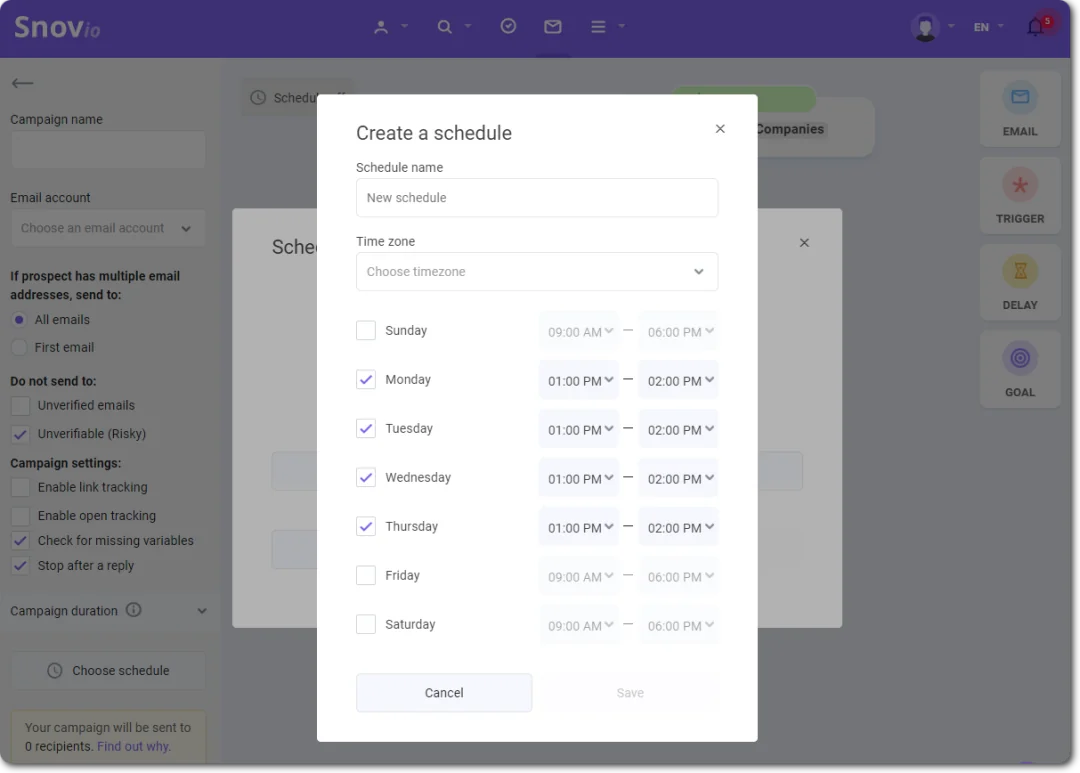This screenshot has height=773, width=1080.
Task: Check the Saturday checkbox
Action: click(x=366, y=624)
